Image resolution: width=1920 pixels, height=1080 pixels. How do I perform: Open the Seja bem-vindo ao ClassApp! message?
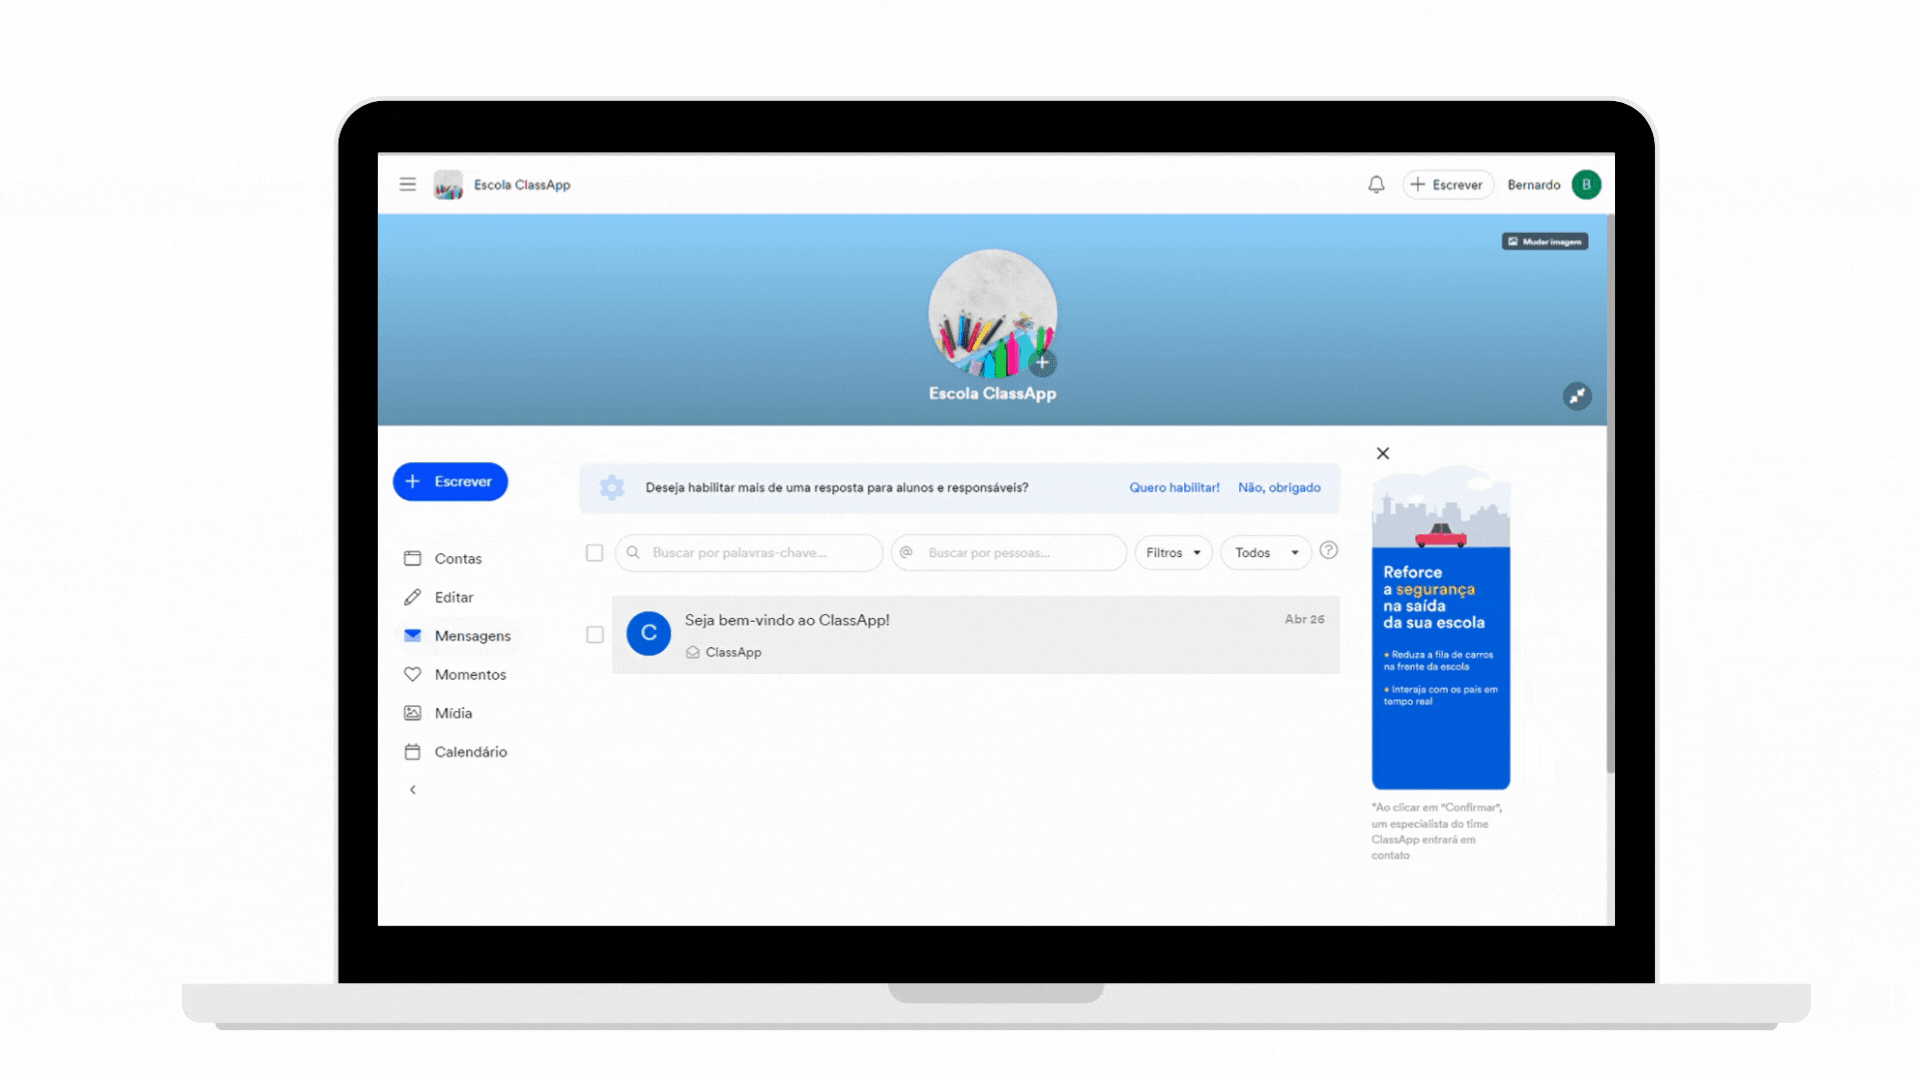(x=975, y=635)
